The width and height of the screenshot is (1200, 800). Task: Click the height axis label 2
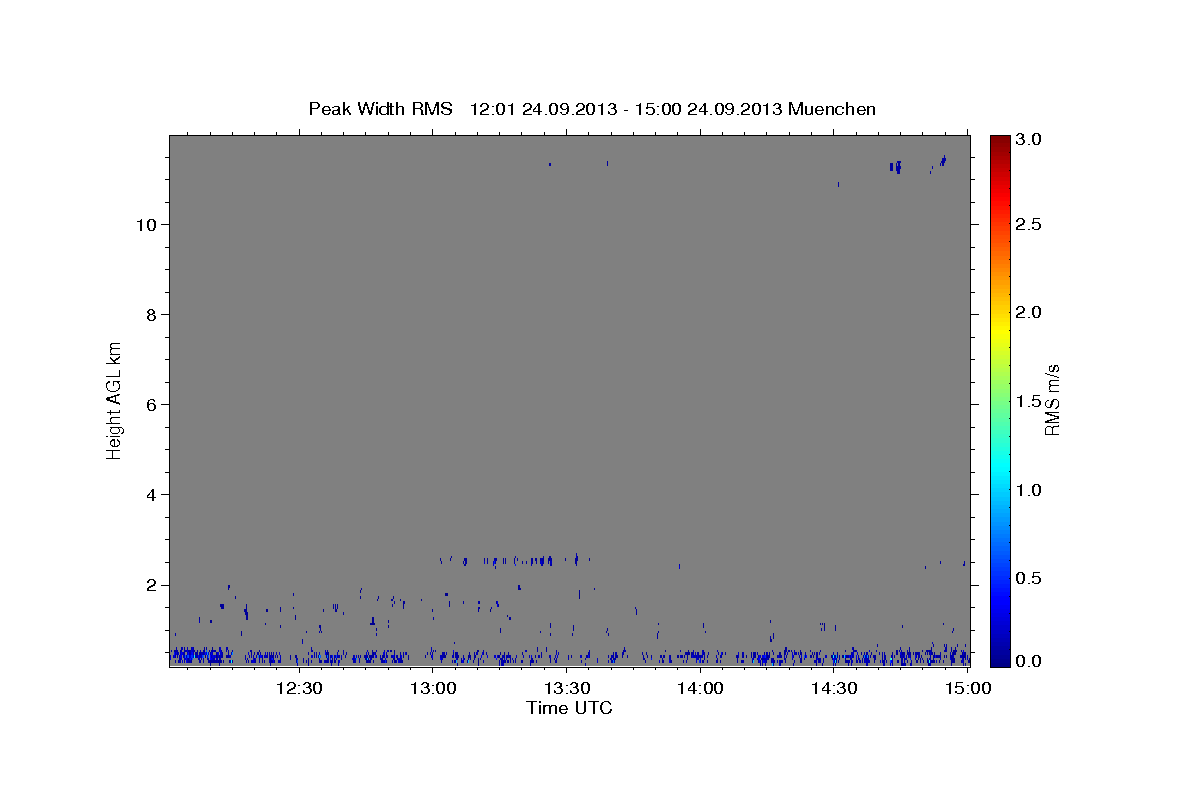[x=149, y=585]
